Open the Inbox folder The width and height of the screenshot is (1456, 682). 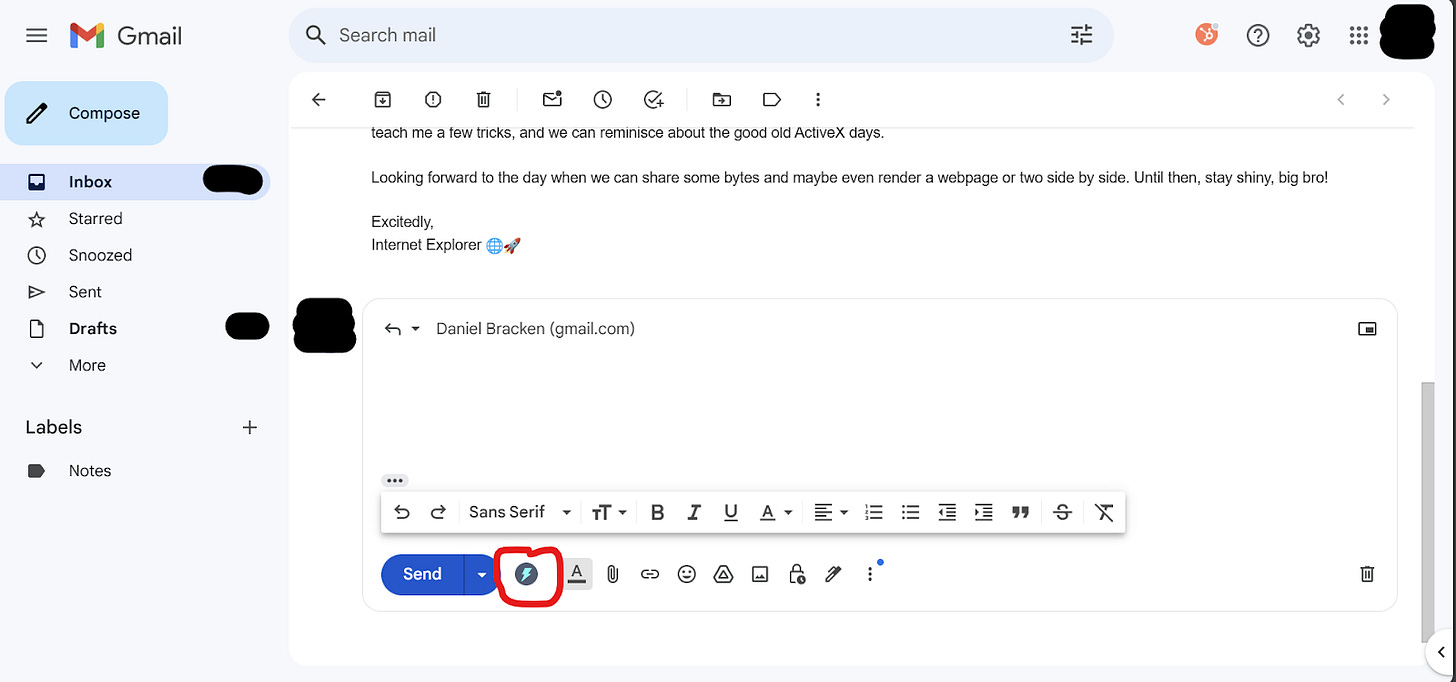click(135, 182)
